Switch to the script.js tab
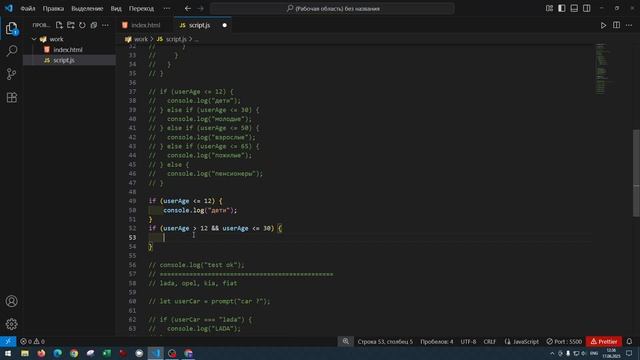 (x=200, y=25)
